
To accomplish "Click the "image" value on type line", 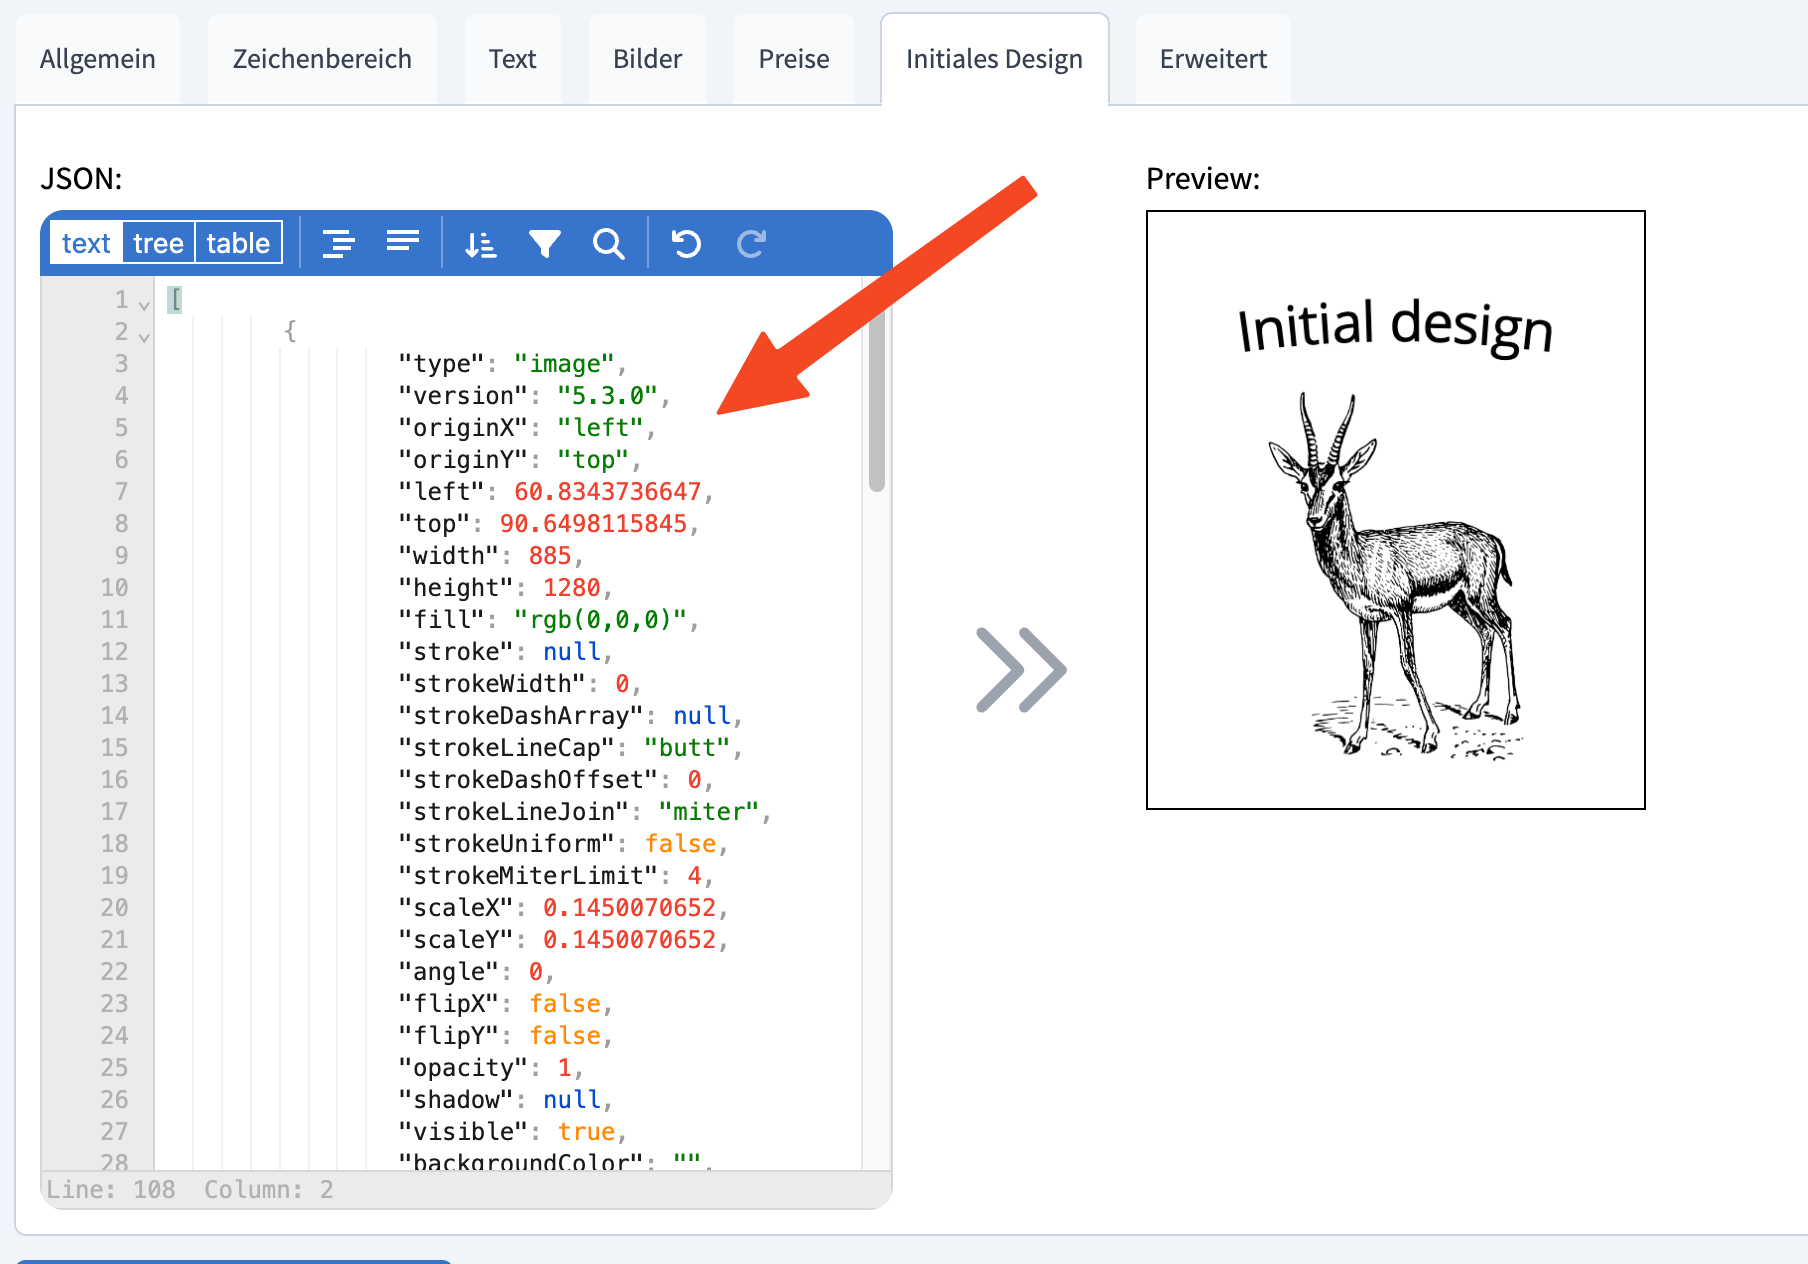I will (x=564, y=364).
